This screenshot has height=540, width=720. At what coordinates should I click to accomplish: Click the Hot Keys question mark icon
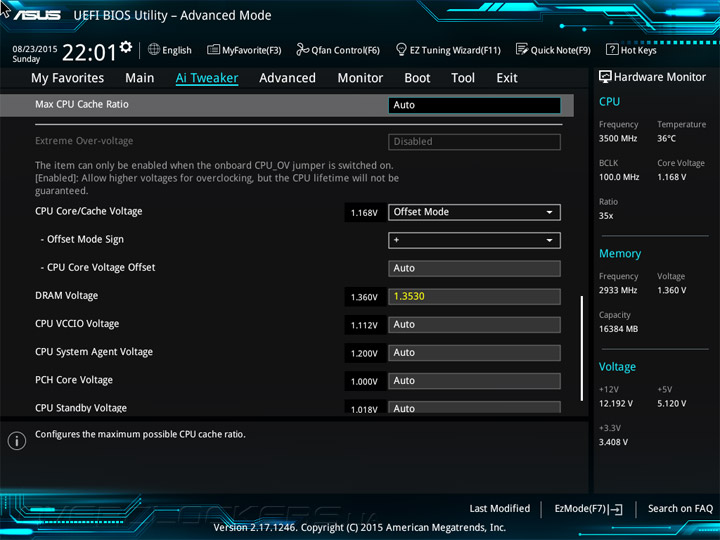[x=612, y=49]
